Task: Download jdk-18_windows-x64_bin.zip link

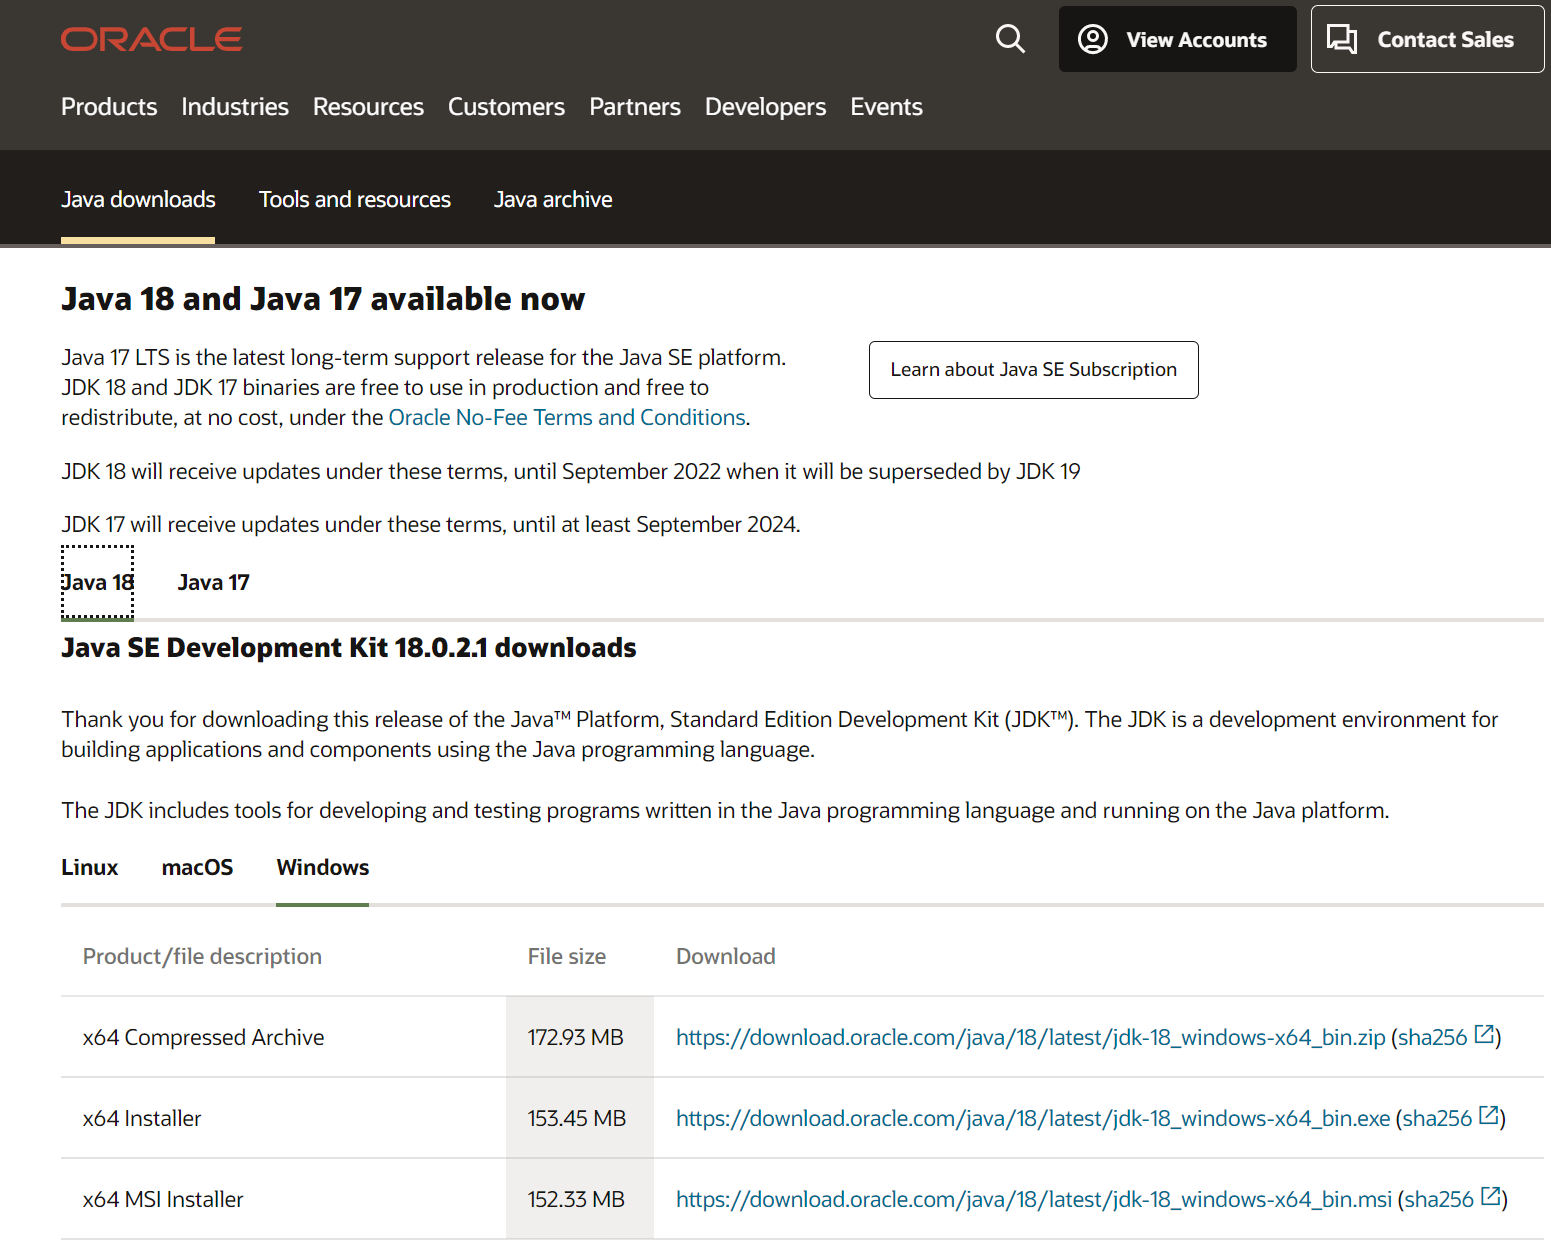Action: (1031, 1037)
